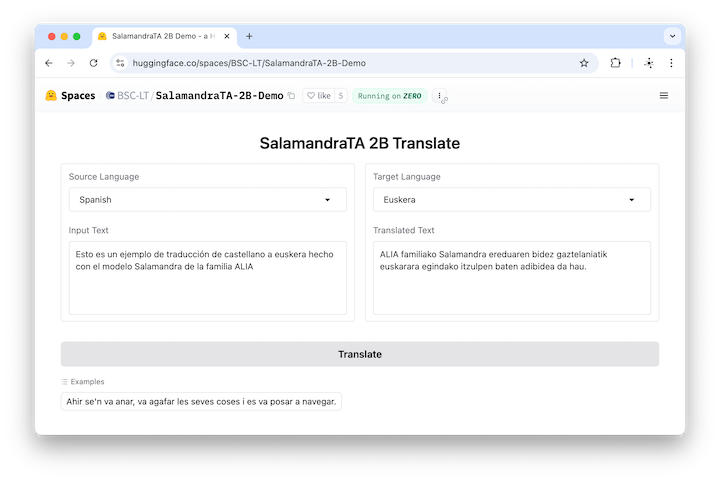
Task: Click the "Source Language" label
Action: (104, 177)
